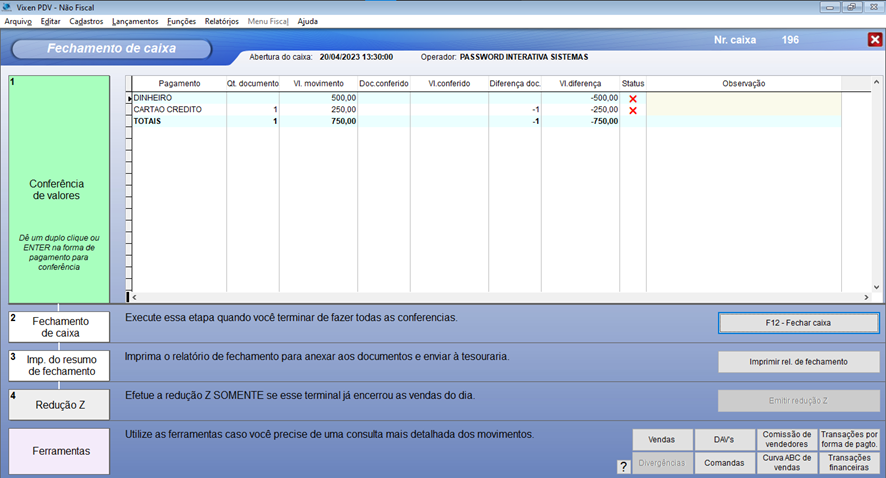Click the Vl.diferença column header

click(x=580, y=84)
